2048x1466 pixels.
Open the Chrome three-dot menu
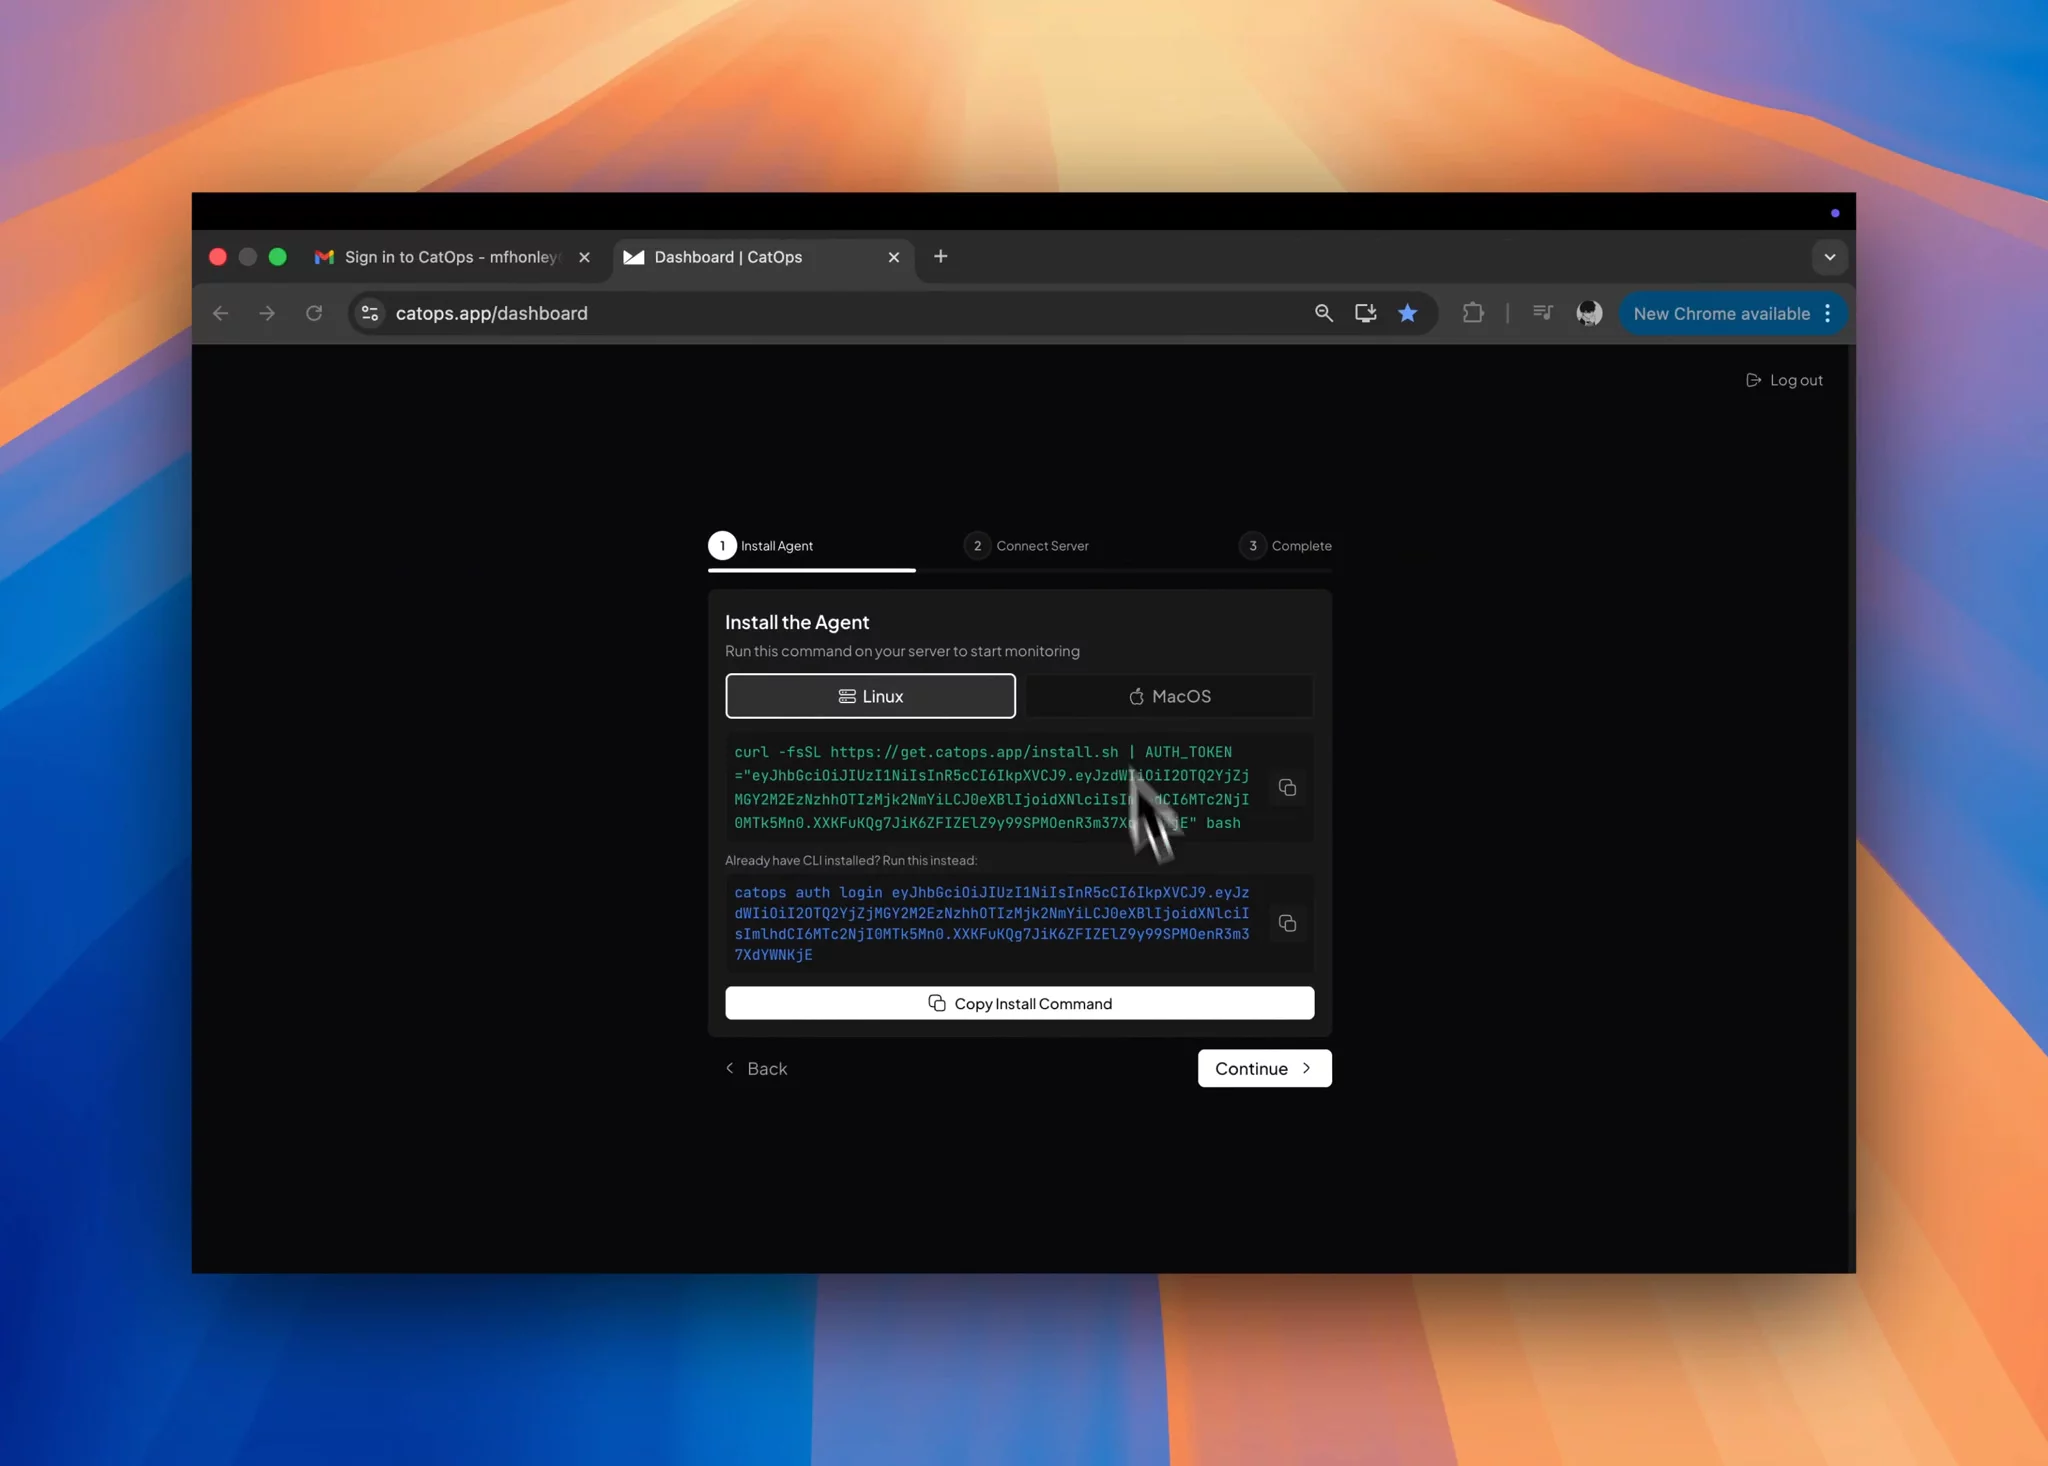pyautogui.click(x=1828, y=313)
